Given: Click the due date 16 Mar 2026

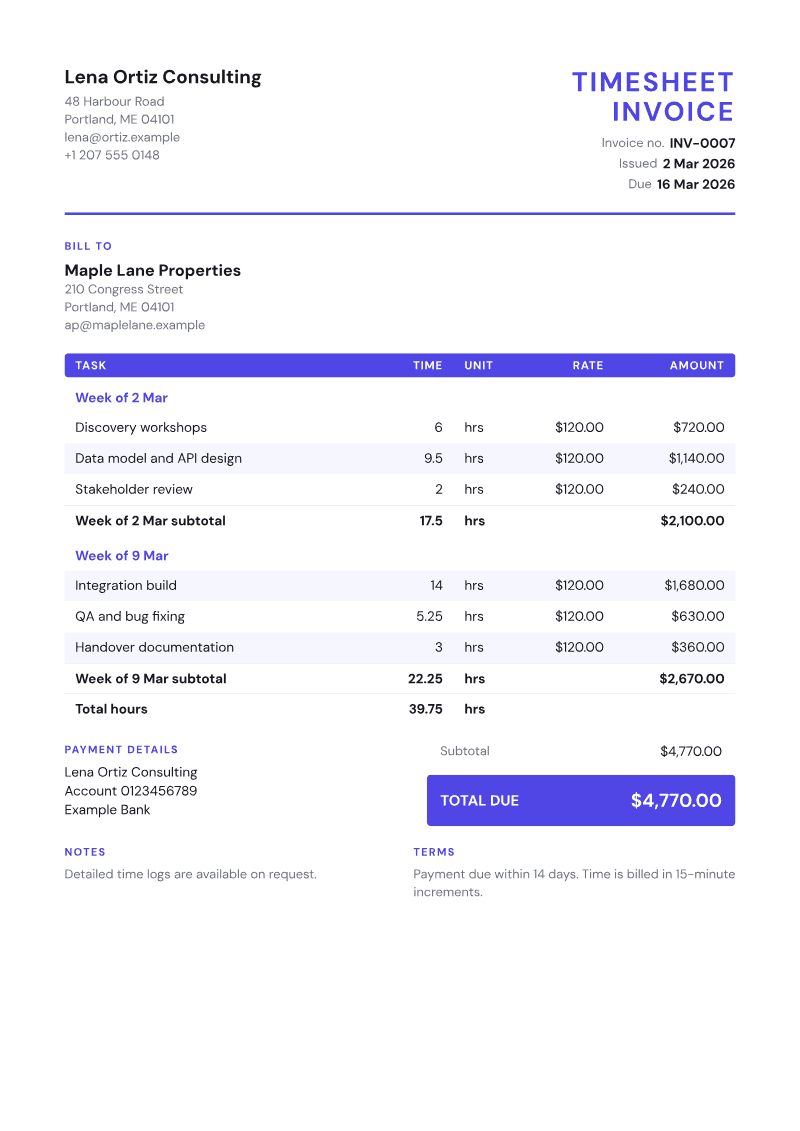Looking at the screenshot, I should point(695,184).
